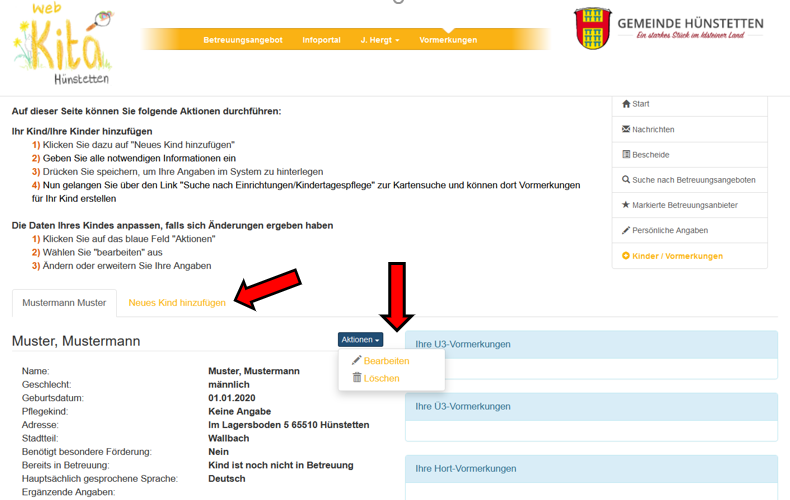790x500 pixels.
Task: Click the Gemeinde Hünstetten coat of arms
Action: click(592, 28)
